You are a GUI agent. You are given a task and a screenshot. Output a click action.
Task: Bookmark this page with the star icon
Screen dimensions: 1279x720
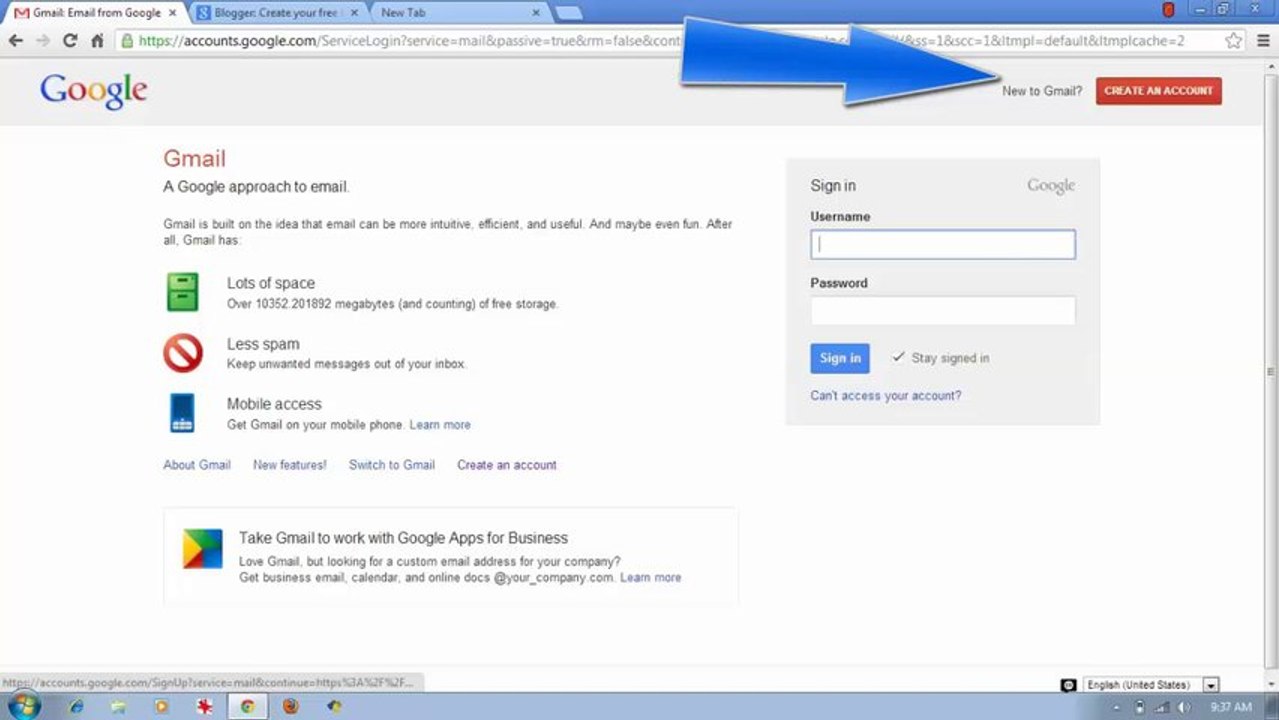point(1234,41)
